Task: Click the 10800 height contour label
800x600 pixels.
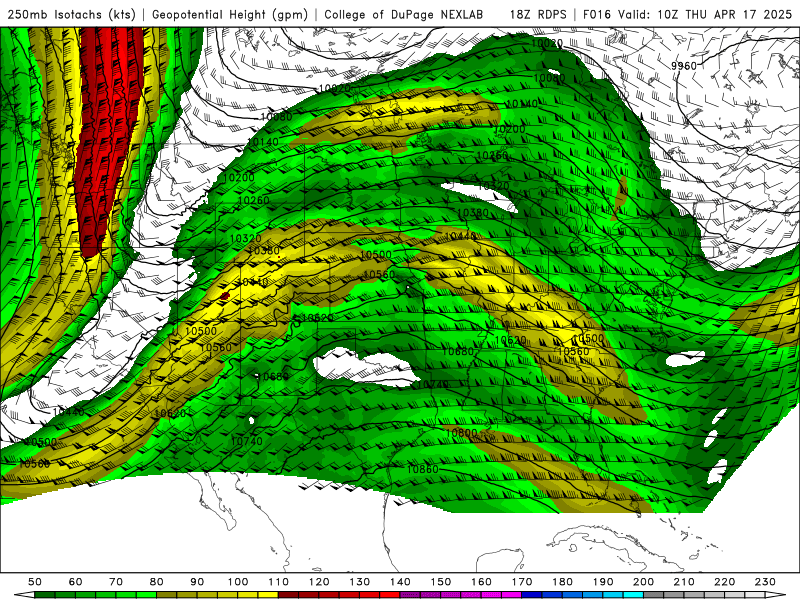Action: (461, 433)
